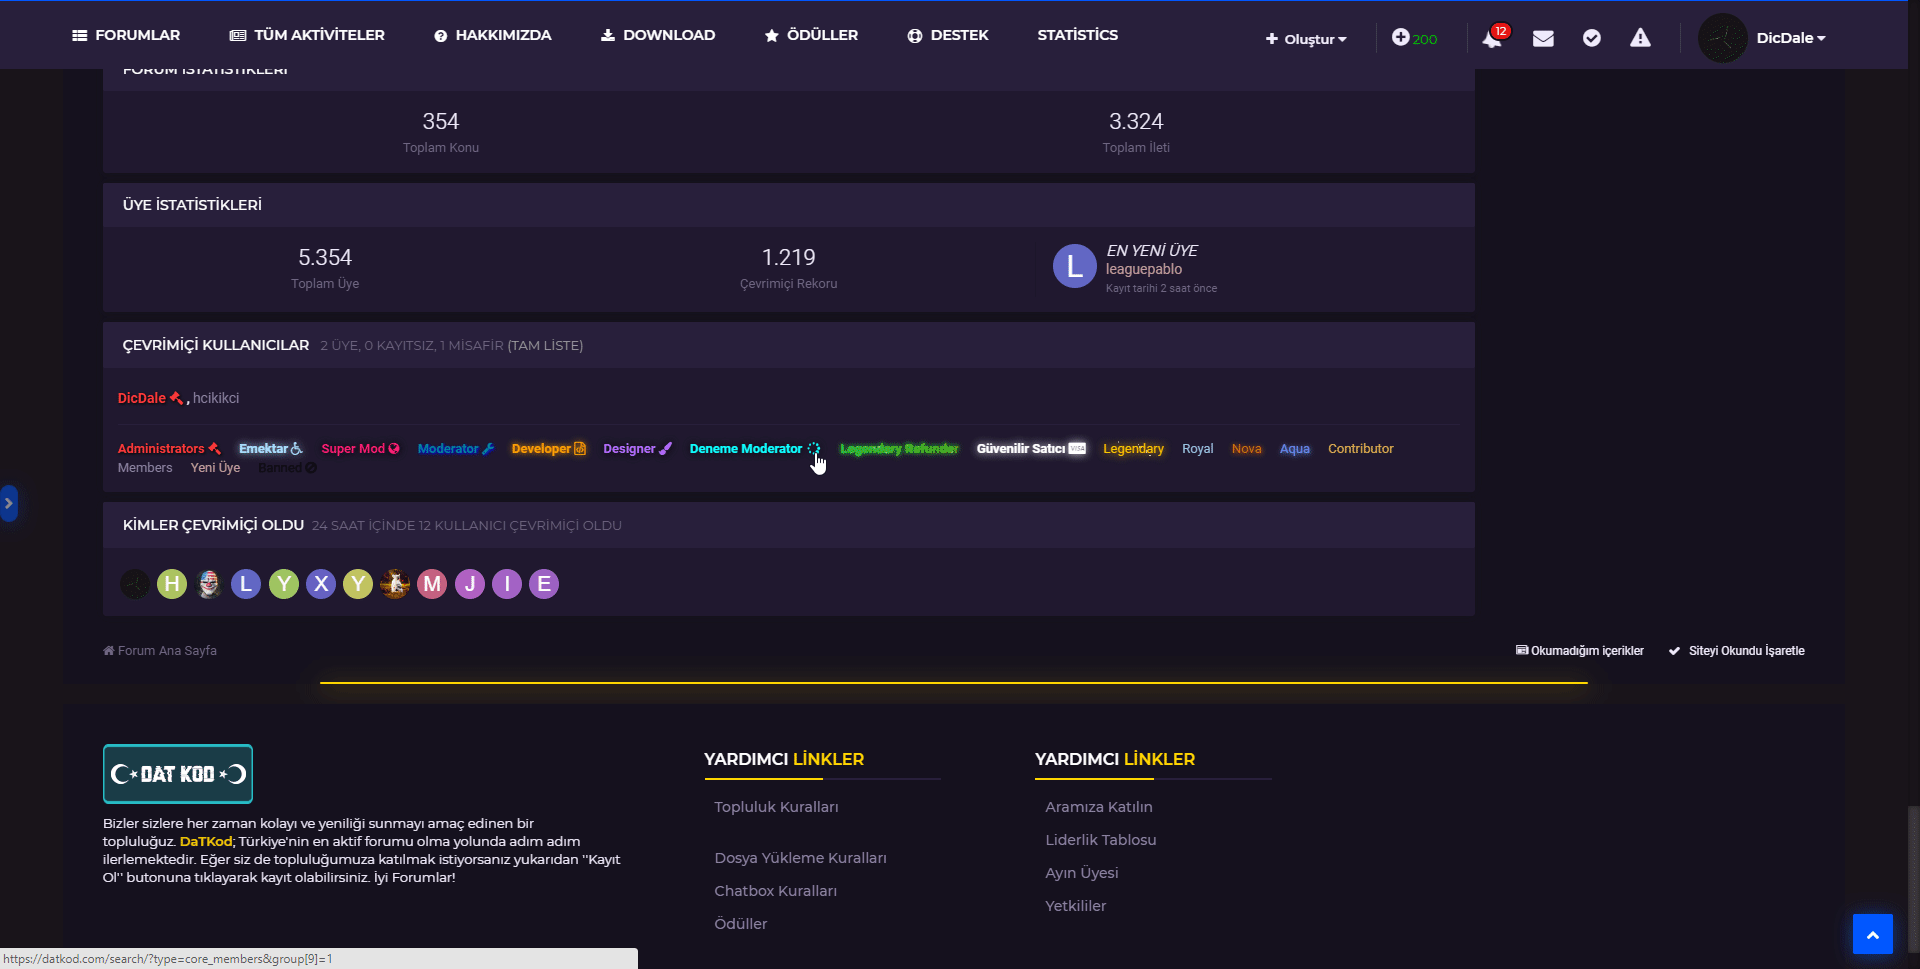Open the TAM LİSTE online users link
Image resolution: width=1920 pixels, height=969 pixels.
(x=545, y=346)
